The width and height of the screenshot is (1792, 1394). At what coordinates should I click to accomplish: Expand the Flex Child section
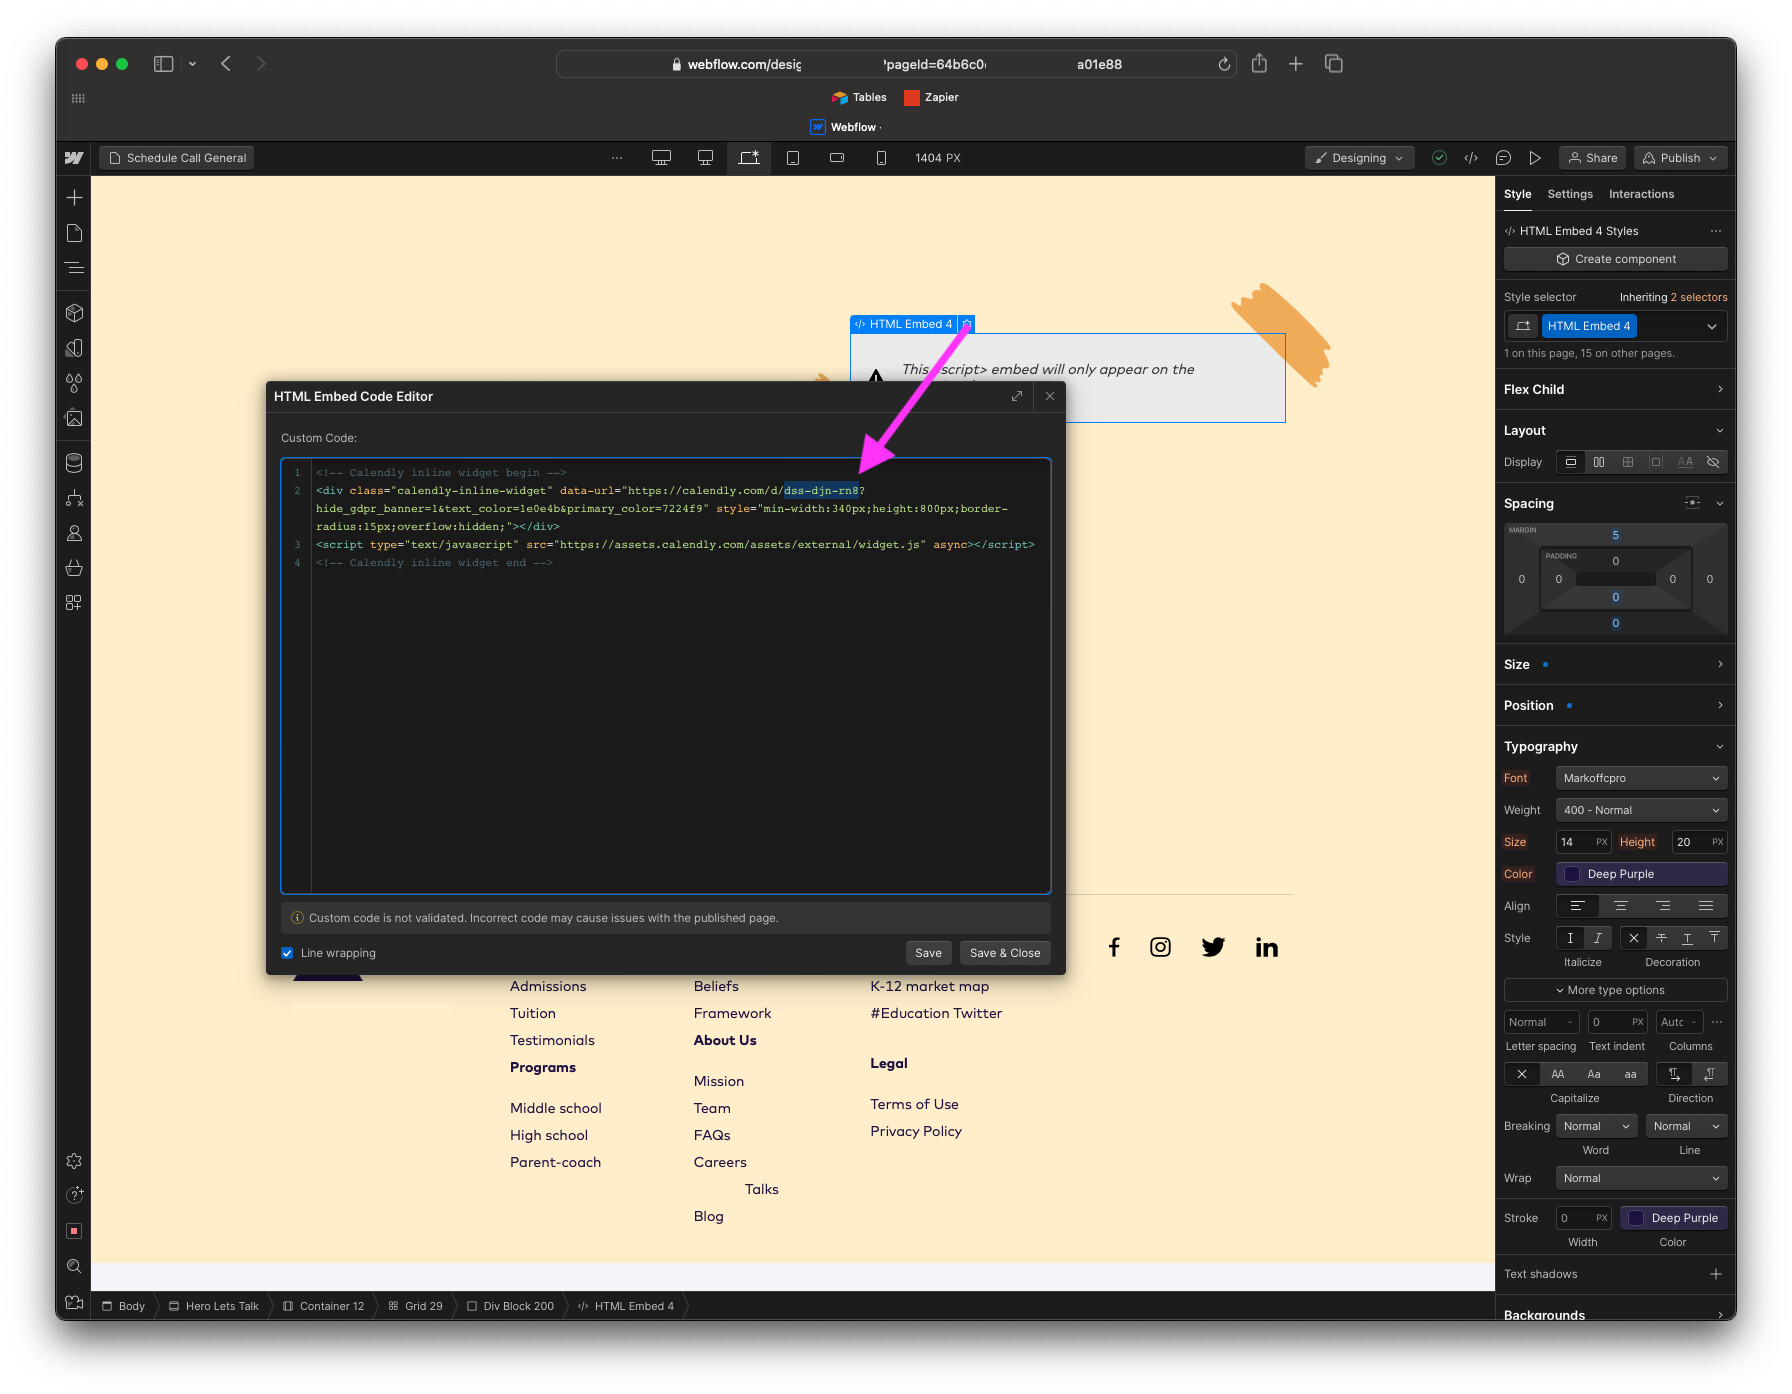click(x=1614, y=389)
